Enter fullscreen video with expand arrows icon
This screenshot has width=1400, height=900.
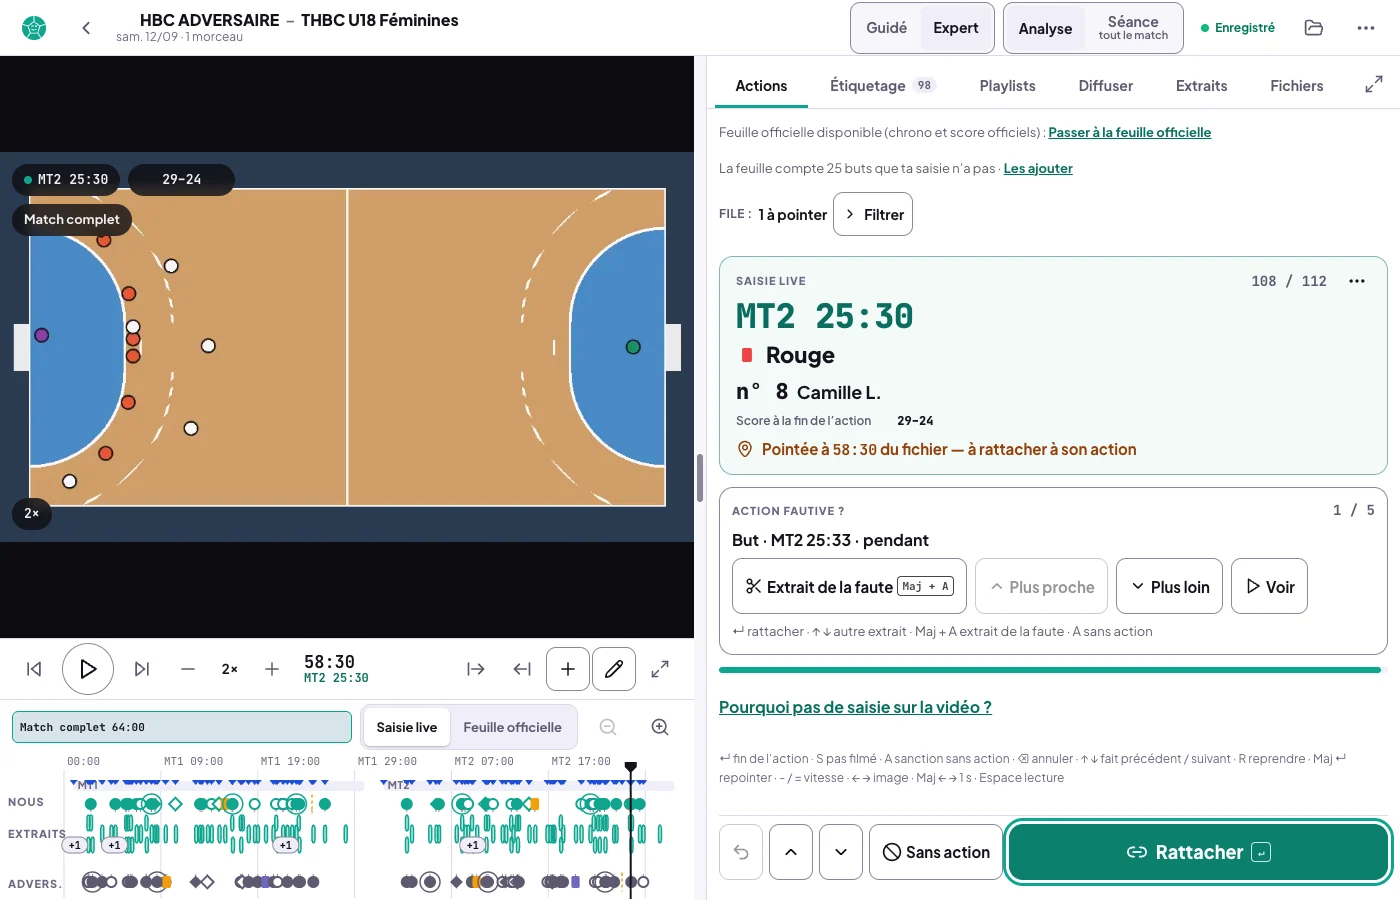pyautogui.click(x=660, y=669)
